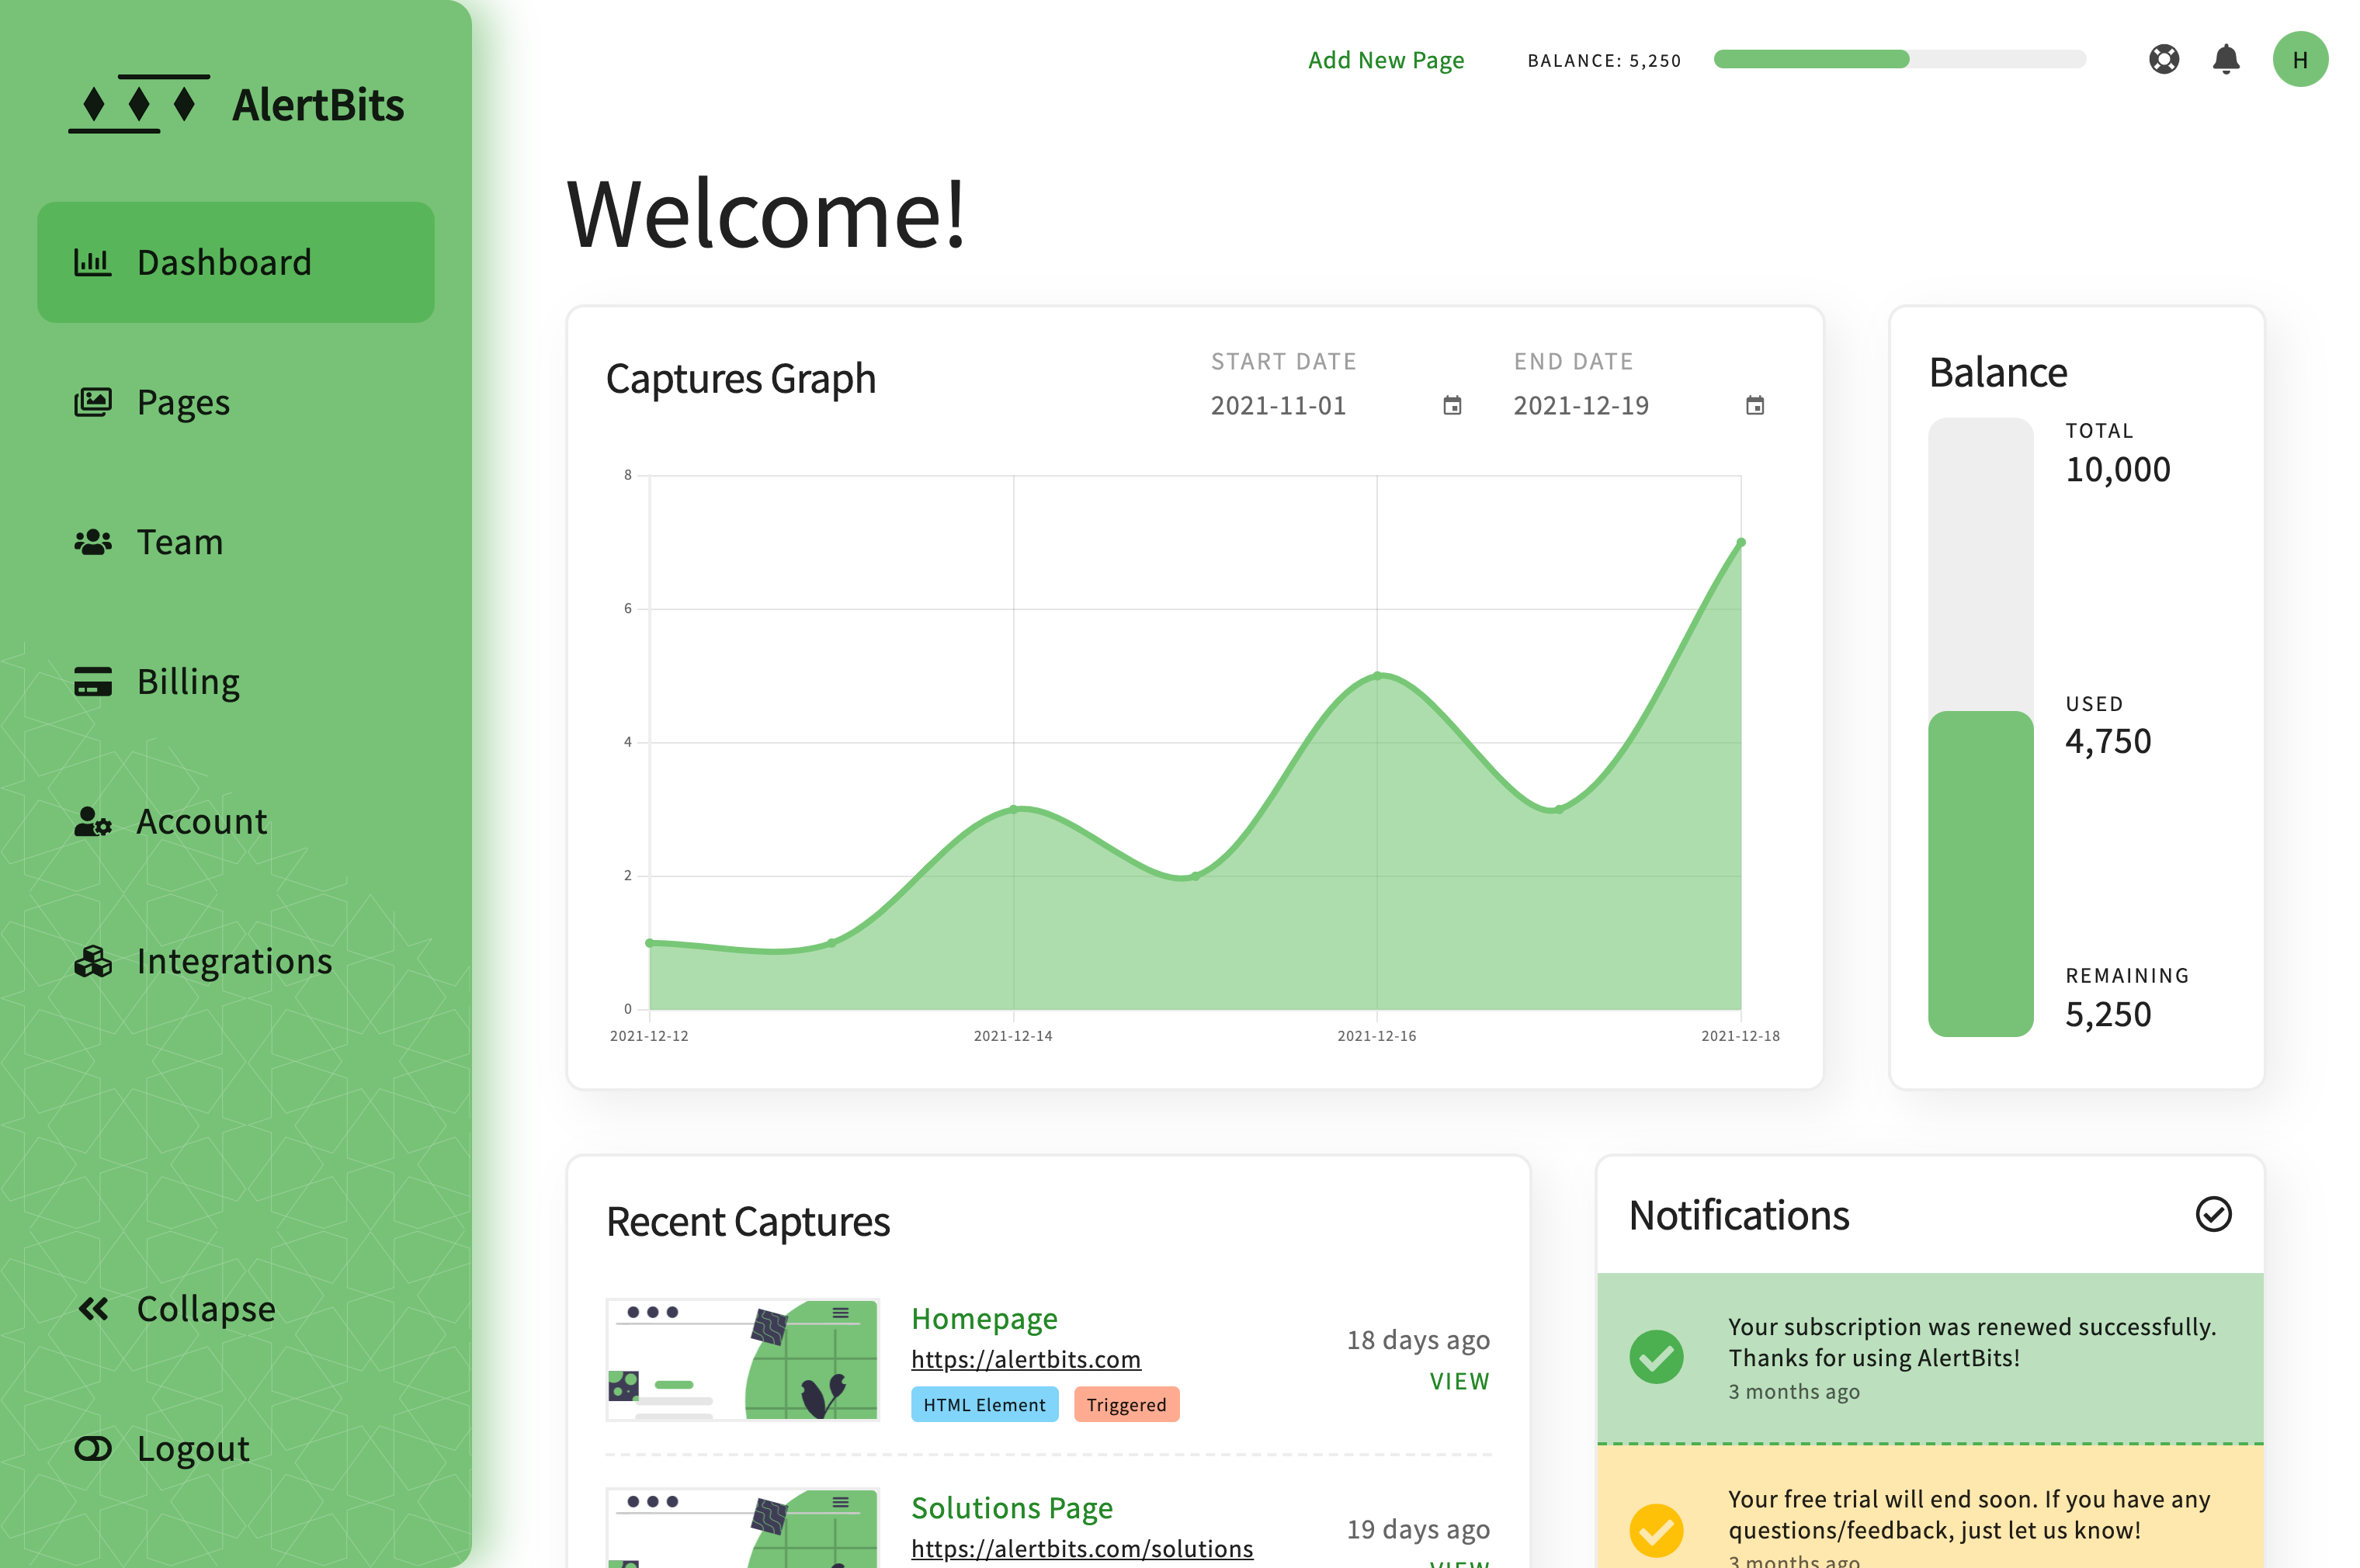Image resolution: width=2360 pixels, height=1568 pixels.
Task: Open Integrations cubes icon item
Action: [x=94, y=961]
